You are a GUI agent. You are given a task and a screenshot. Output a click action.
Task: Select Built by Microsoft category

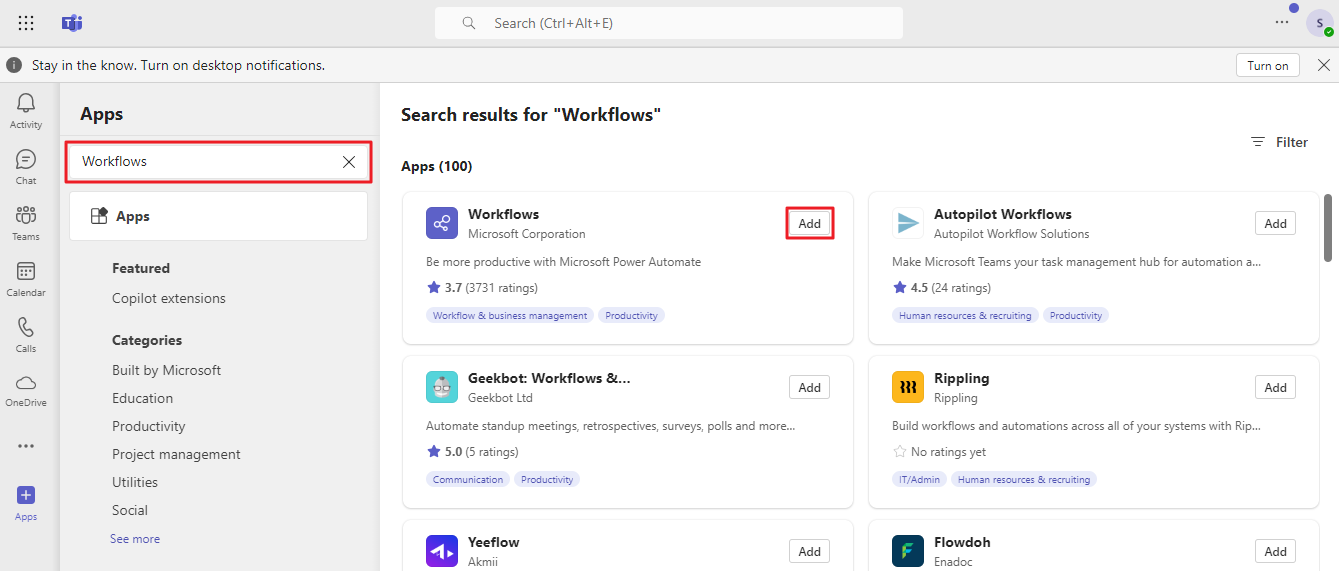166,370
